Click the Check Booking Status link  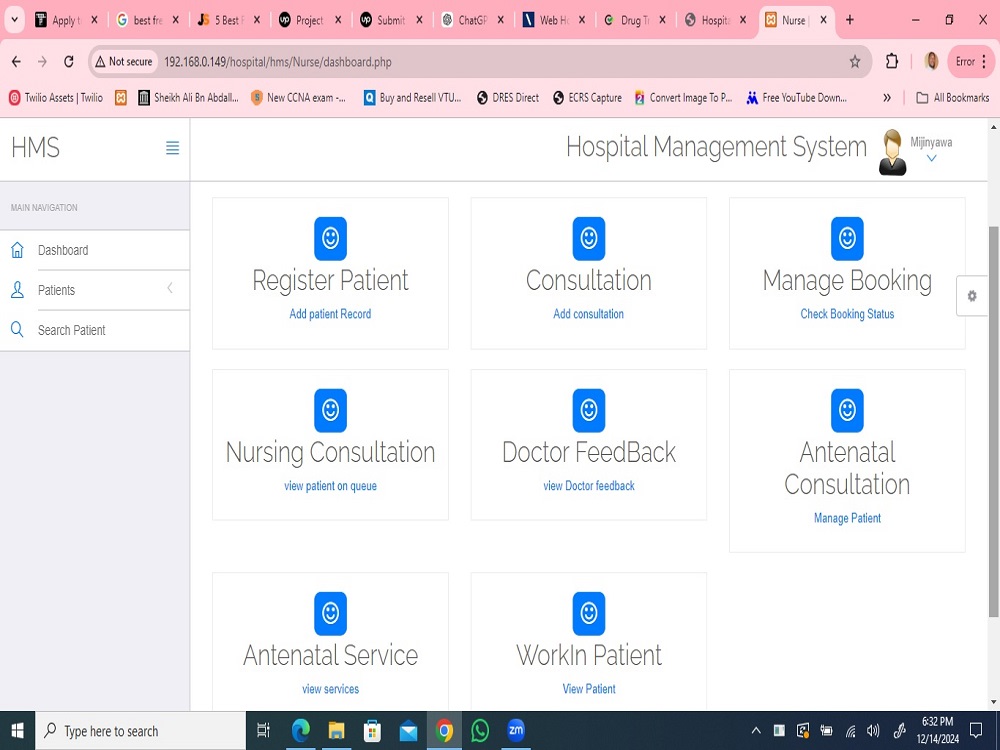pyautogui.click(x=847, y=314)
